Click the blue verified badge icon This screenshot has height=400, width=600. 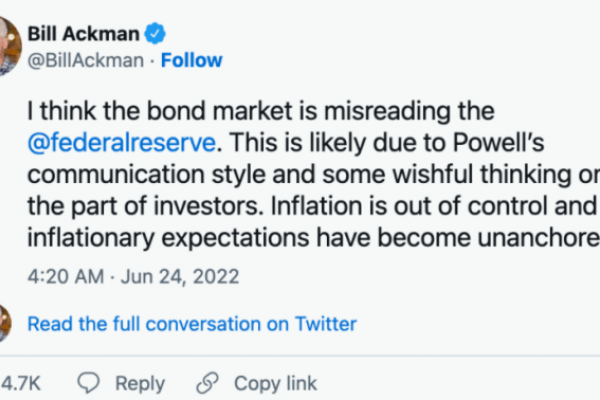click(155, 35)
